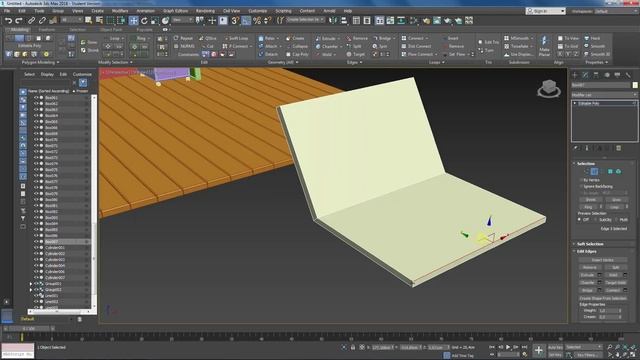Open the Animation menu
Viewport: 640px width, 360px height.
tap(145, 11)
